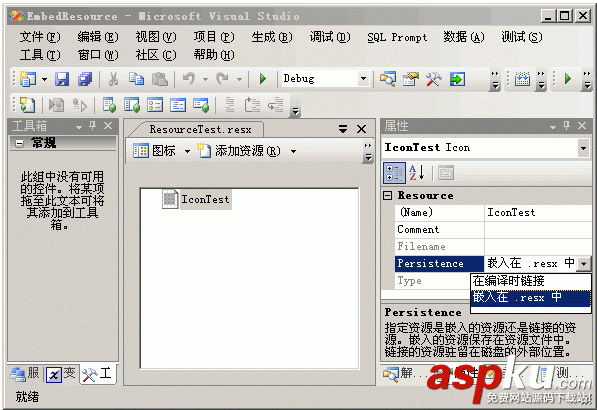Screen dimensions: 597x410
Task: Sort properties alphabetically
Action: (417, 173)
